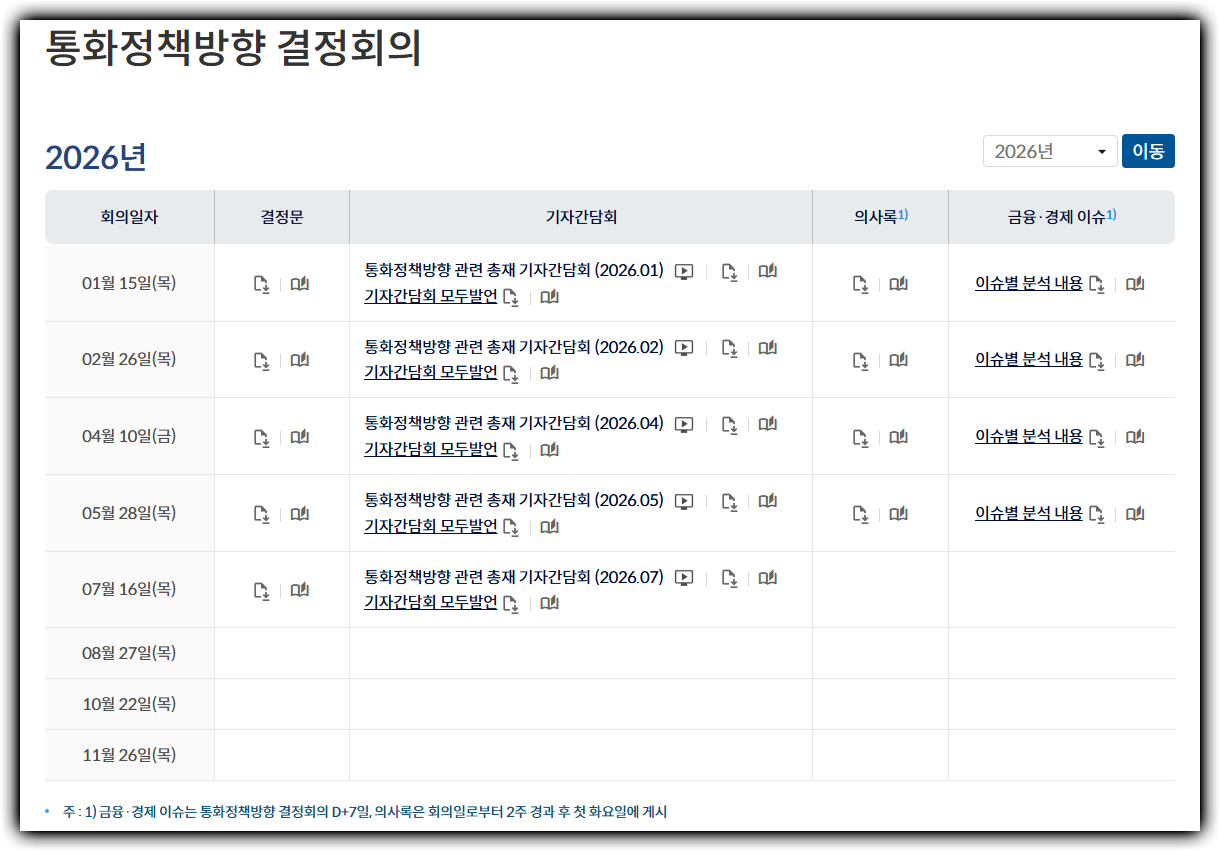The image size is (1220, 851).
Task: Open 07월 16일 기자간담회 모두발언 link
Action: coord(431,602)
